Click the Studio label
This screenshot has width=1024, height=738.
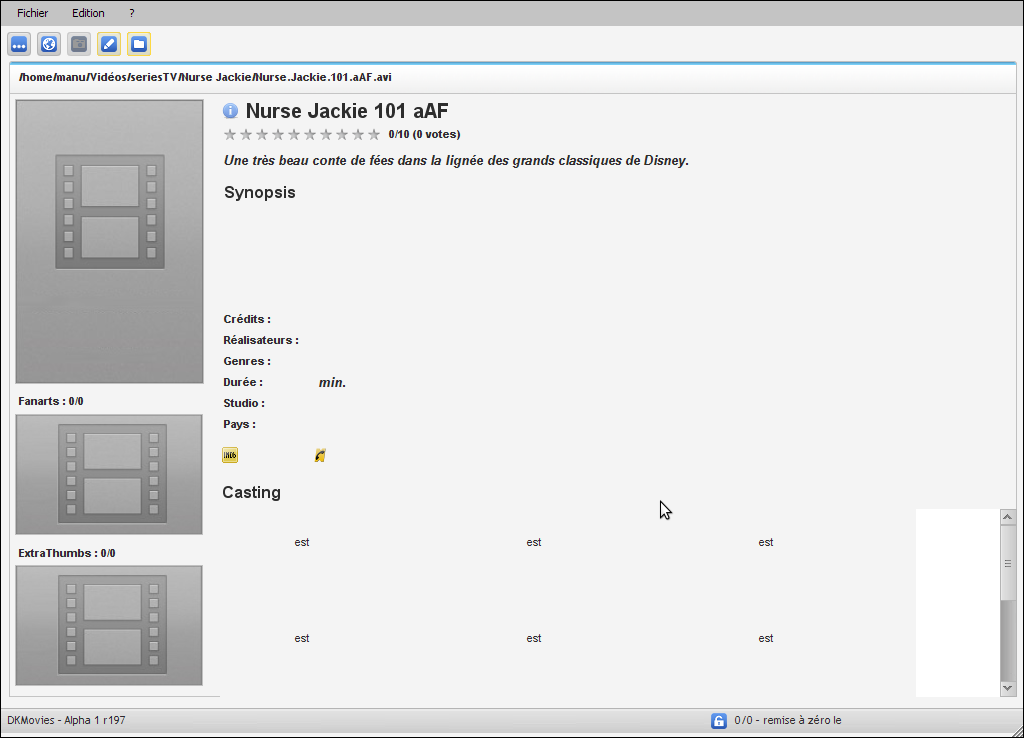(x=244, y=403)
